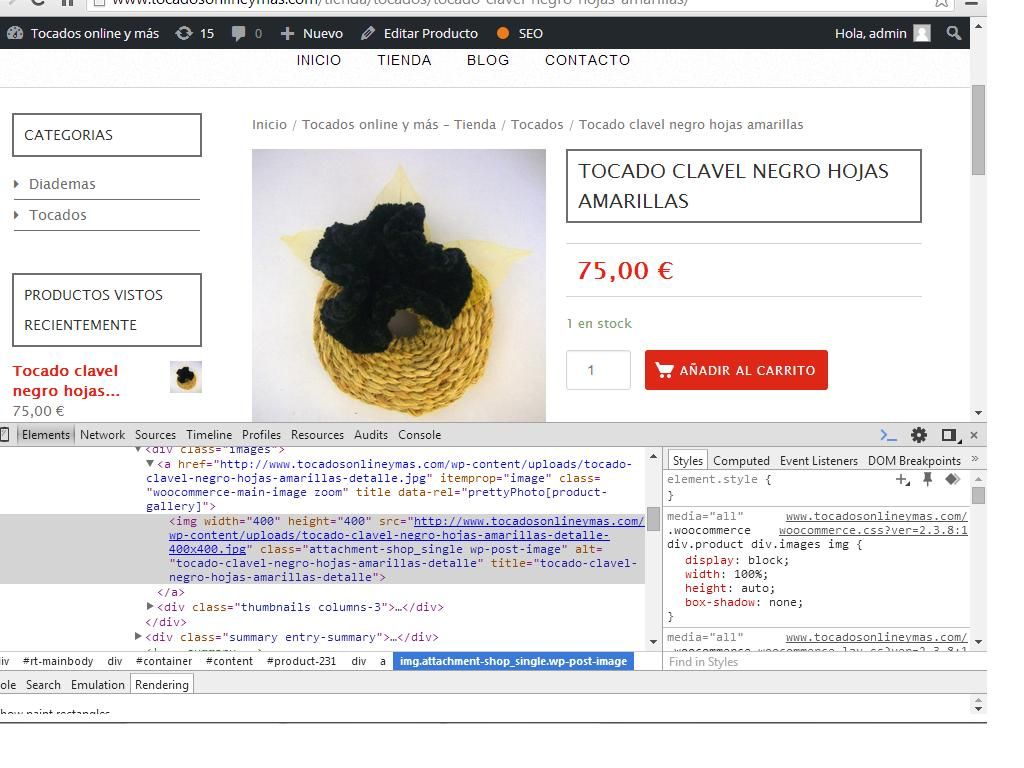The image size is (1024, 768).
Task: Click the Tocados online y más – Tienda breadcrumb
Action: [399, 125]
